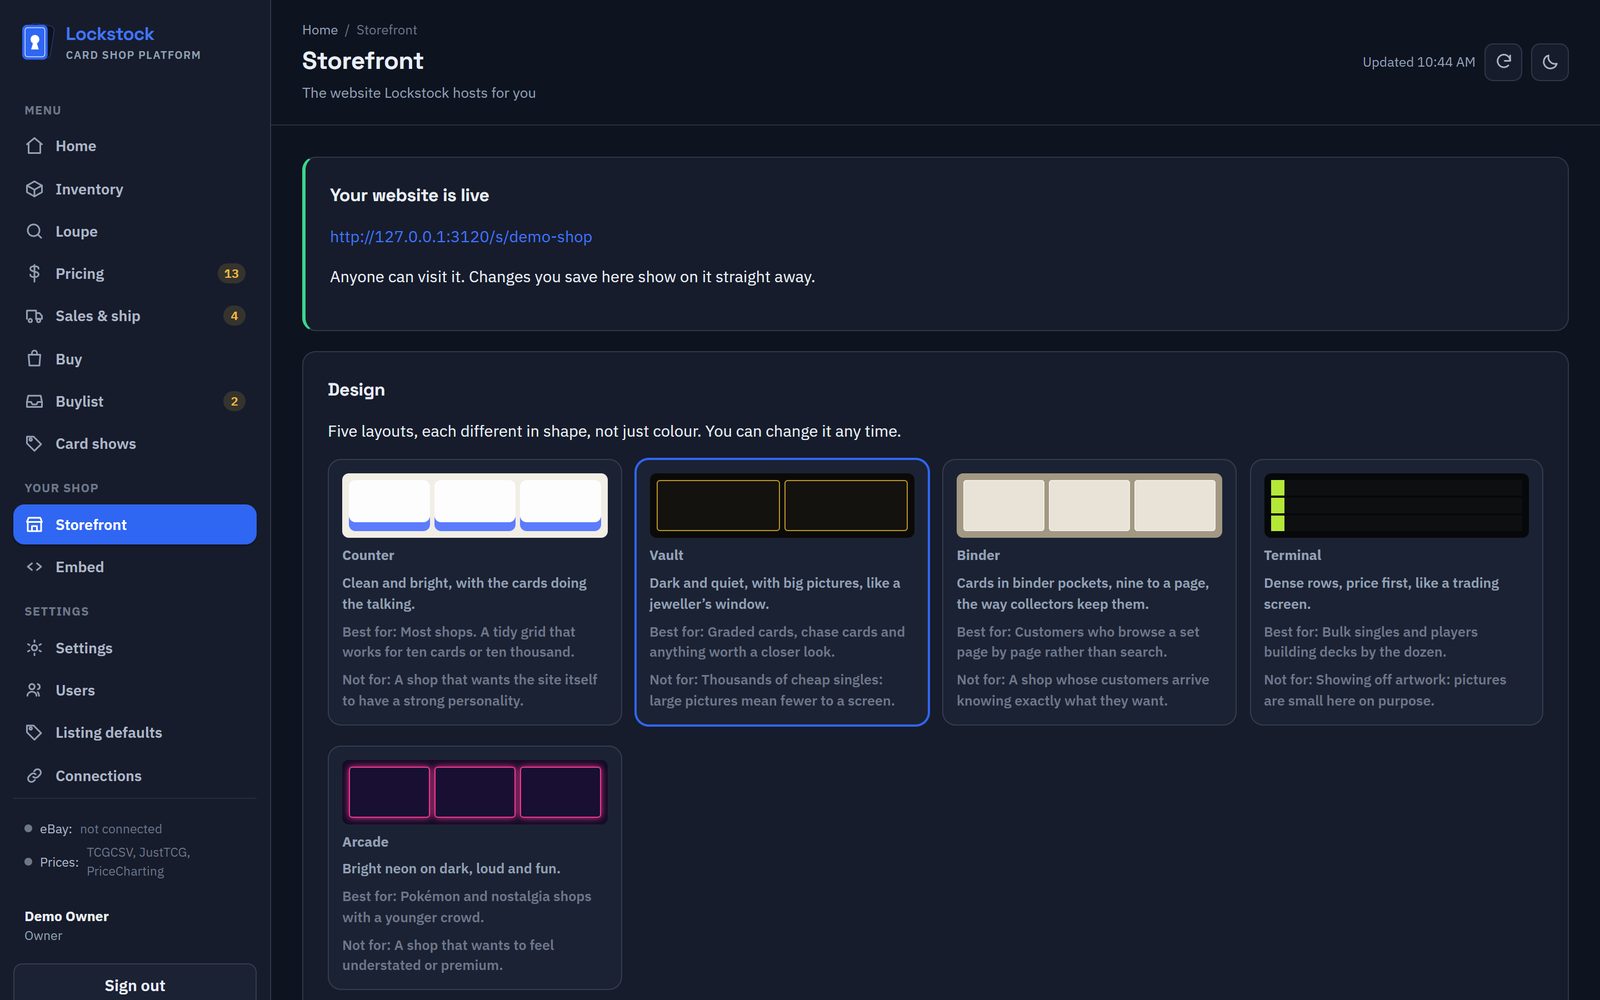Choose the Terminal design layout
The height and width of the screenshot is (1000, 1600).
[1396, 592]
